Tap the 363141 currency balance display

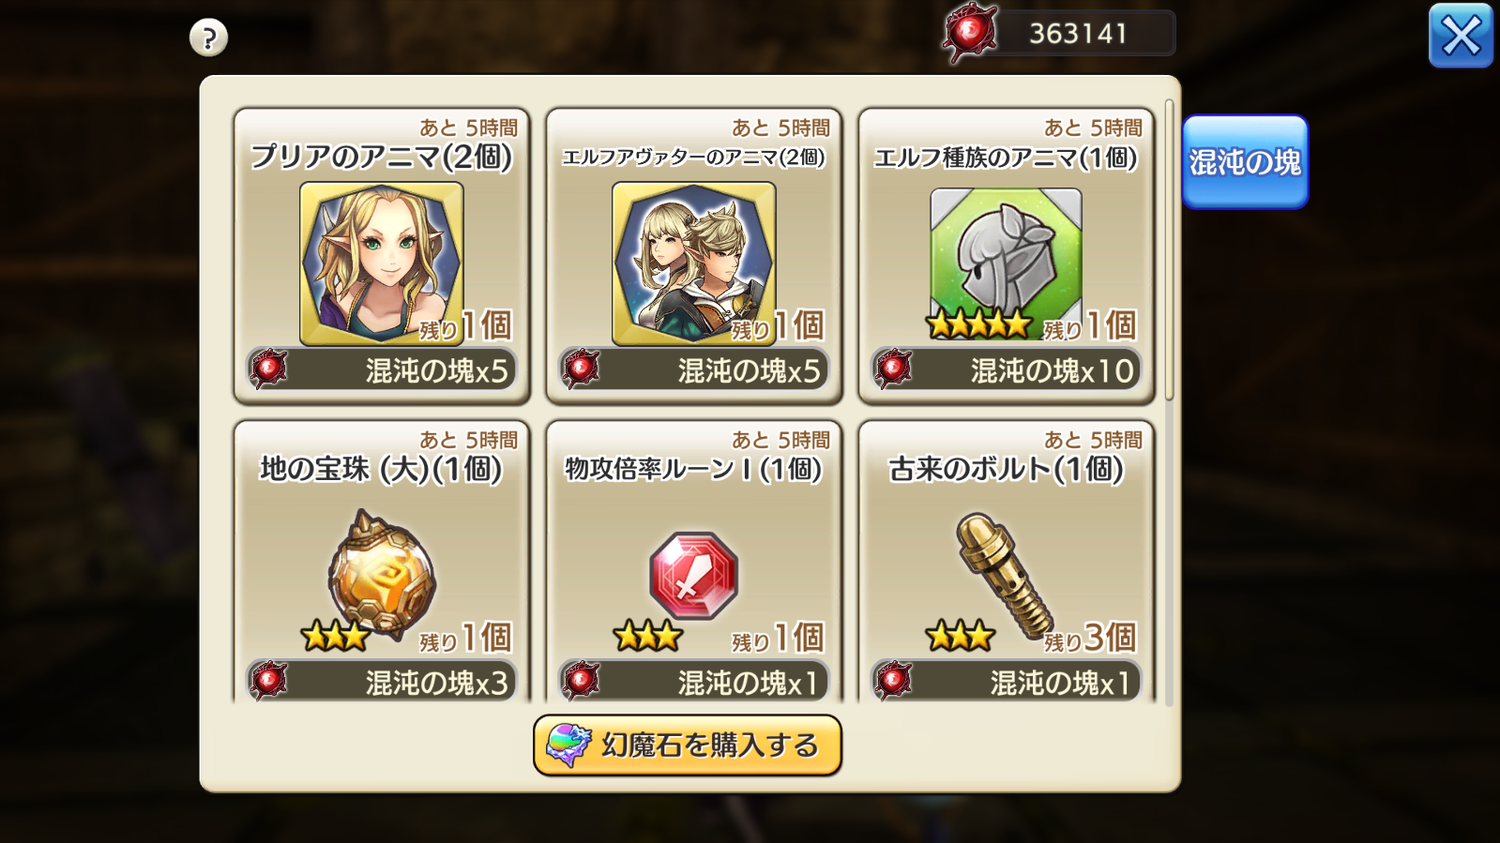(x=1078, y=34)
